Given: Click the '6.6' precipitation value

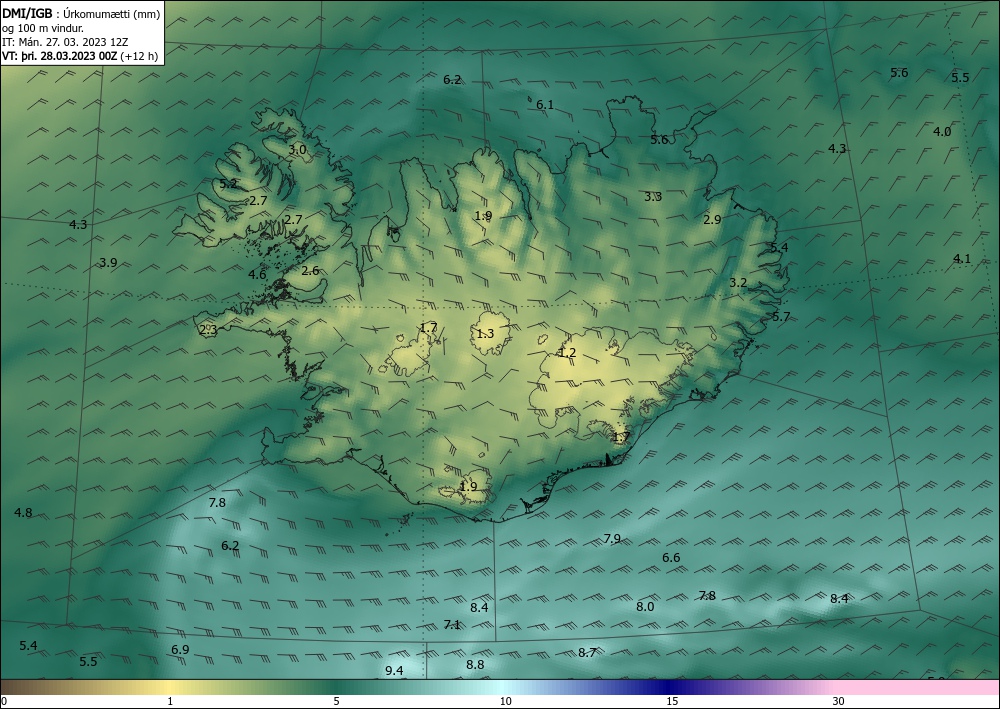Looking at the screenshot, I should 671,557.
